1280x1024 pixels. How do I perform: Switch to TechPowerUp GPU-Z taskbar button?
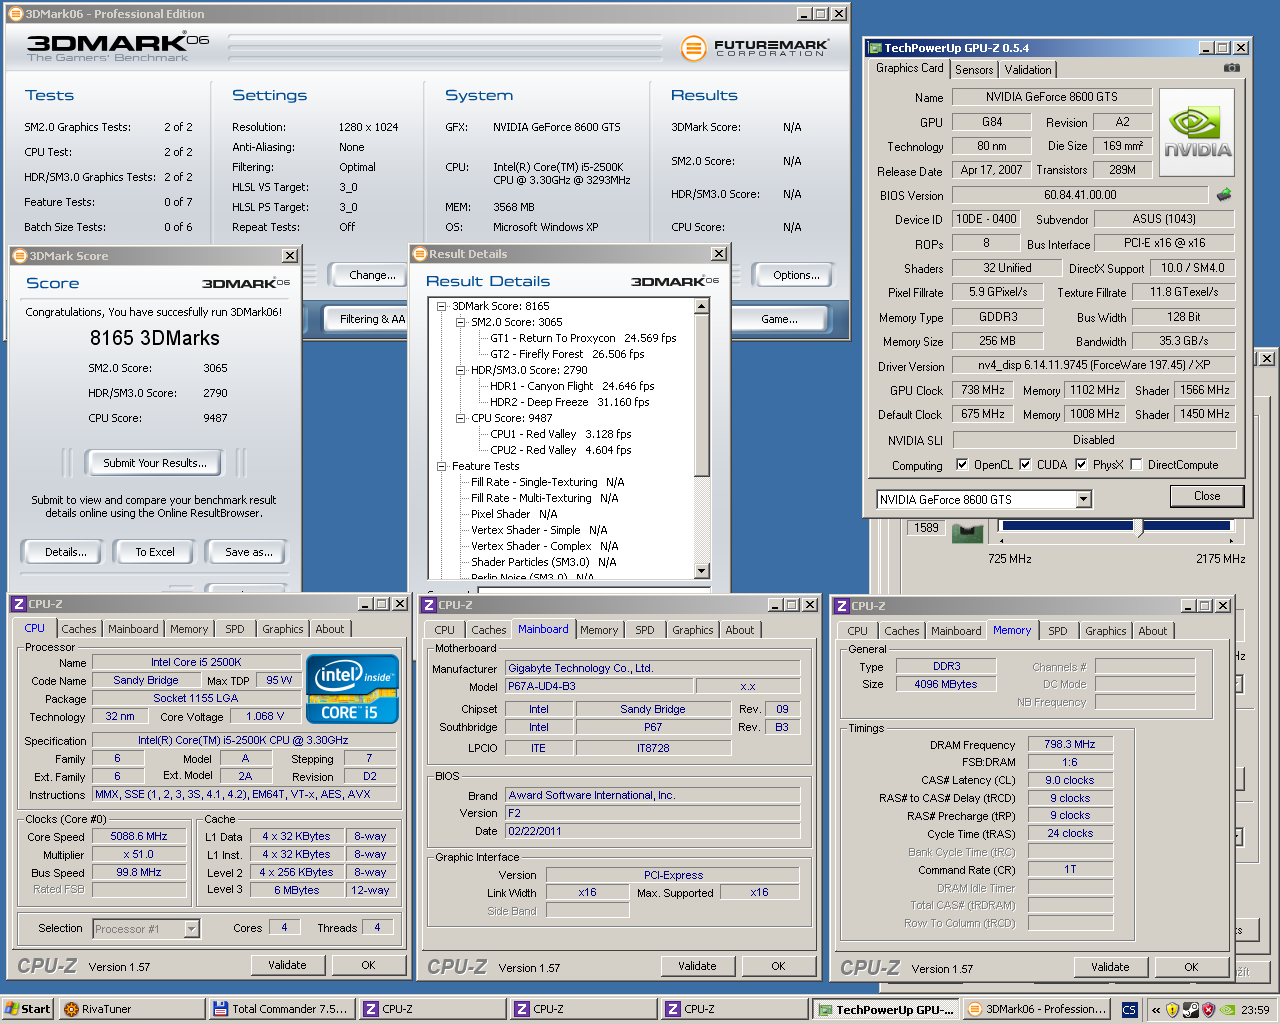pos(886,1009)
